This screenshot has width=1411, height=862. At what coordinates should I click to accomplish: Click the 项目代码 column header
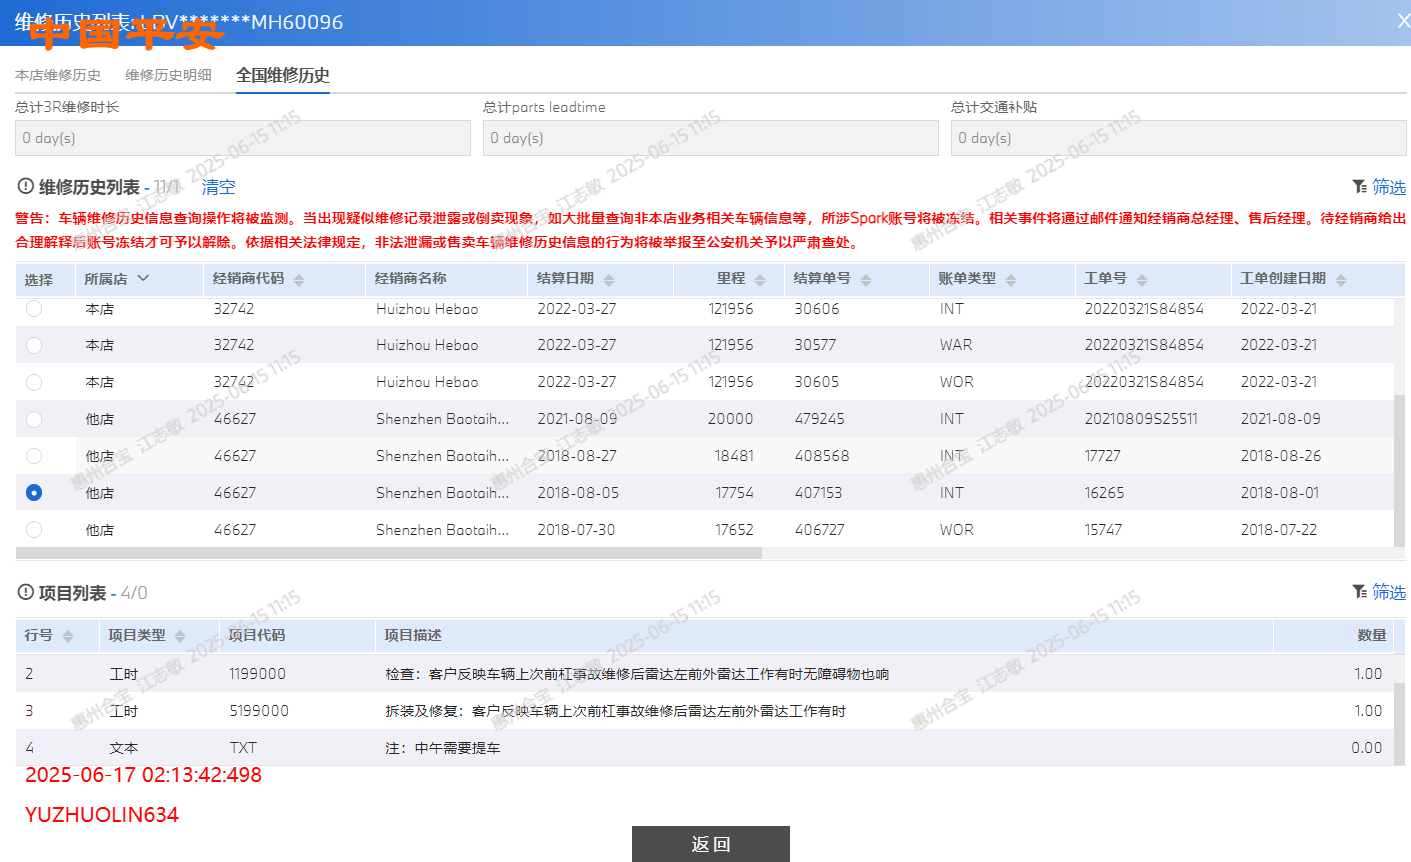point(257,635)
